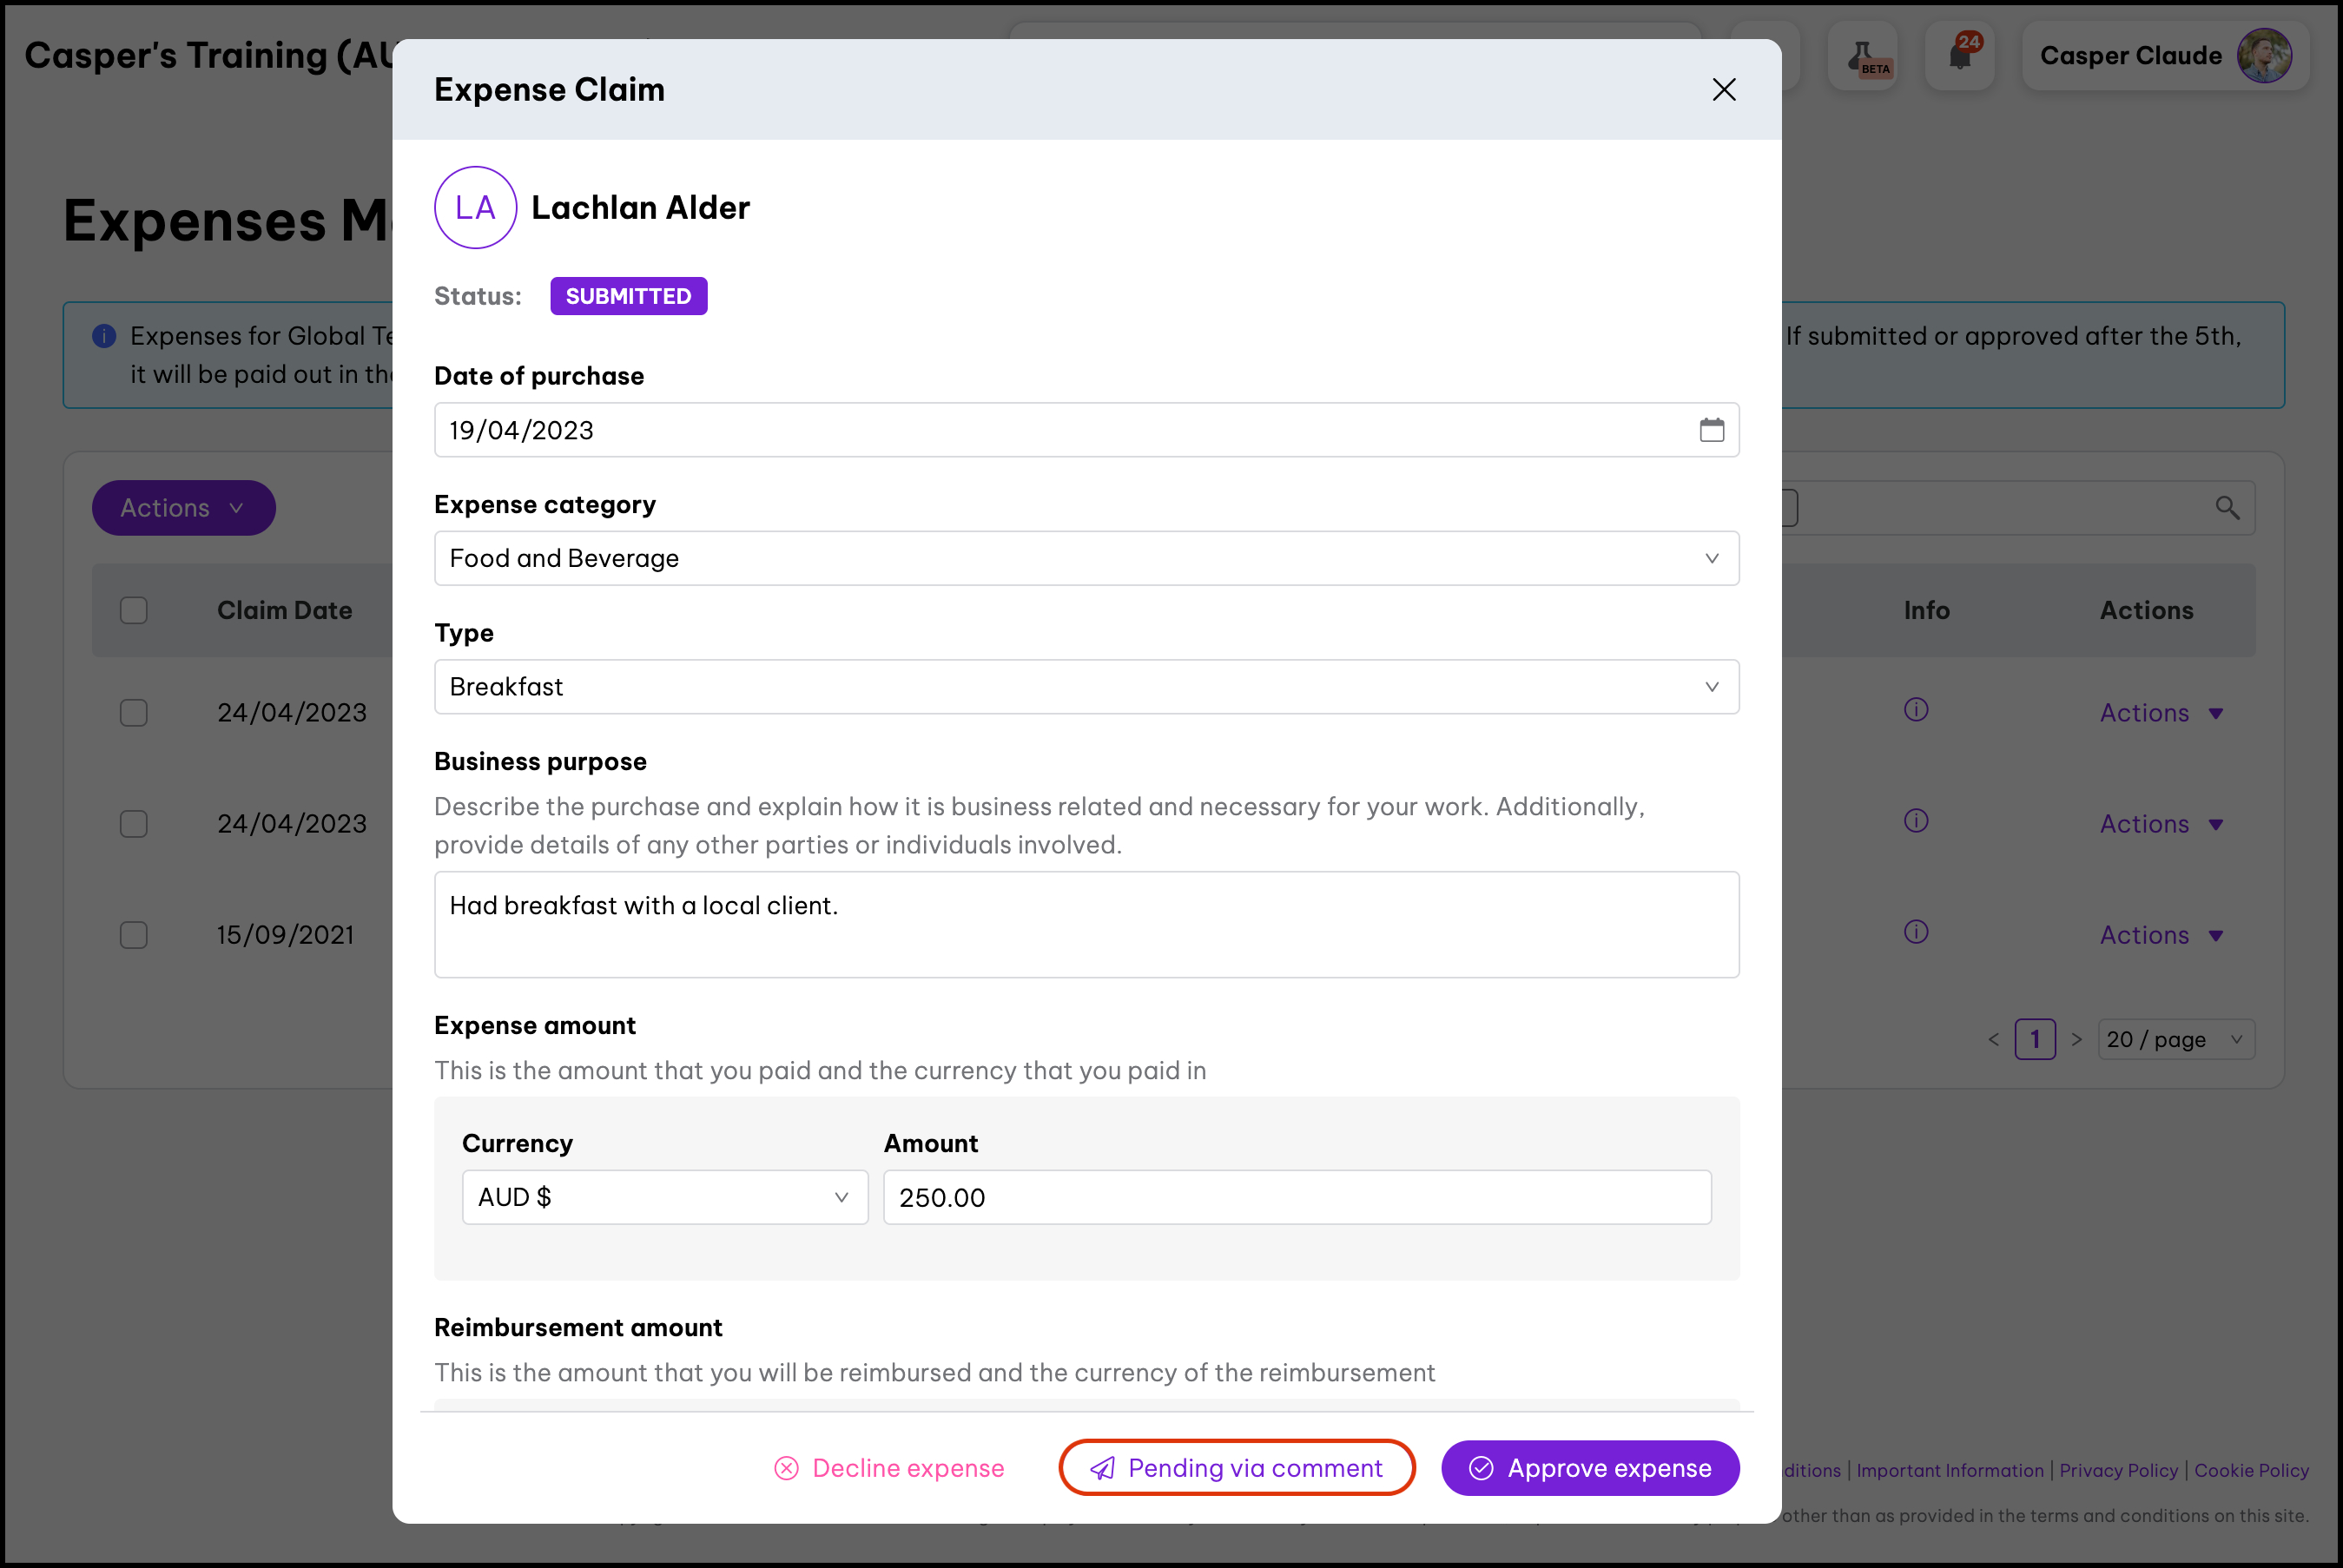Open the date of purchase calendar icon
This screenshot has height=1568, width=2343.
tap(1711, 430)
